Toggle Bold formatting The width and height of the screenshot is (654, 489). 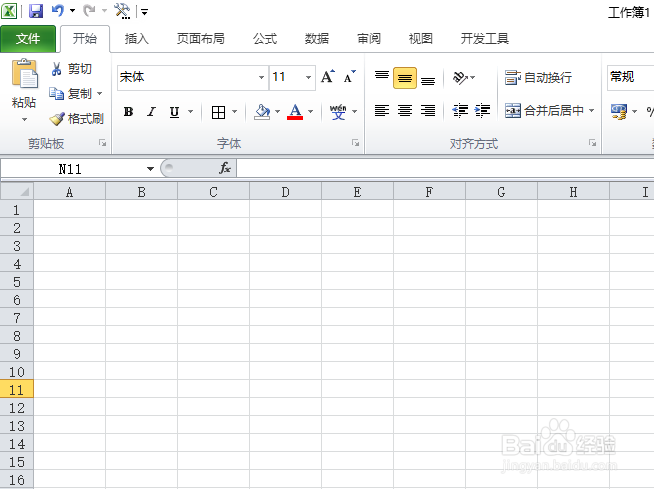(128, 112)
